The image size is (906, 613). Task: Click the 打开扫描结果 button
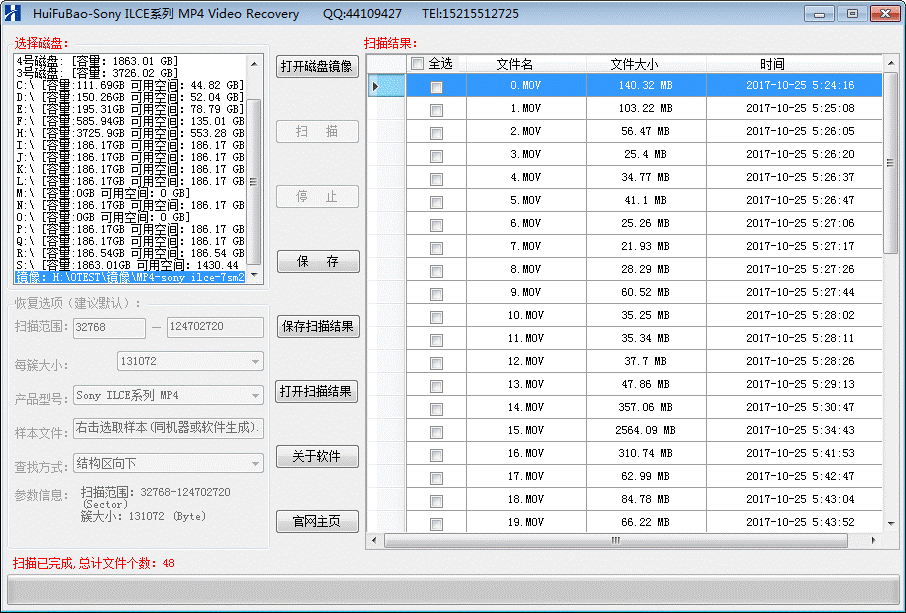317,392
